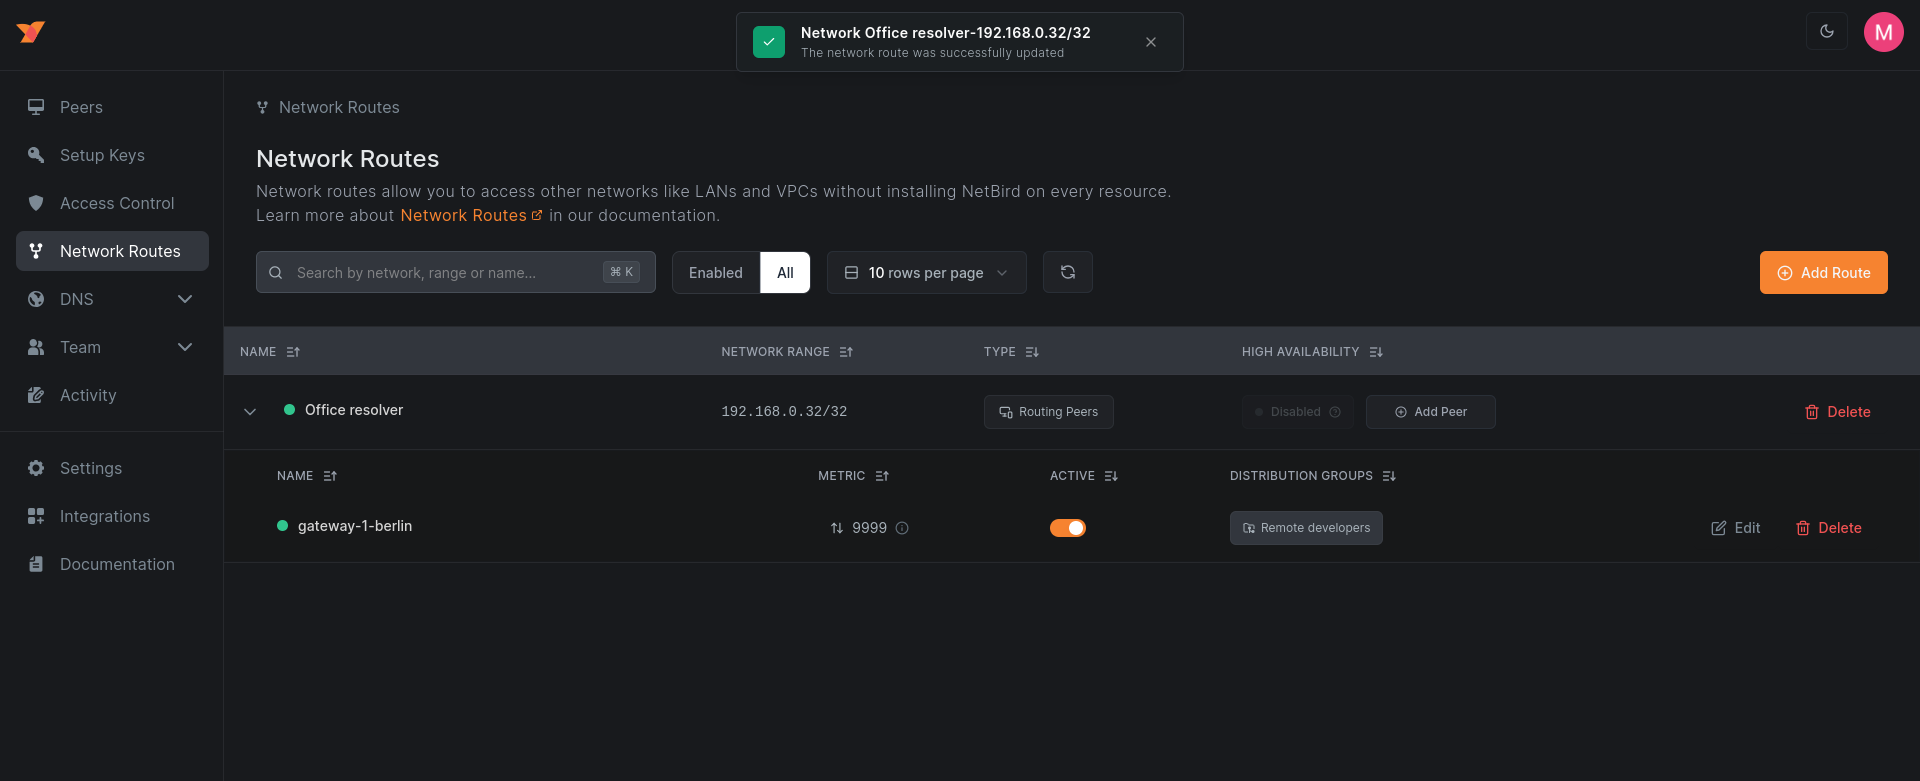Click the Add Route button
The height and width of the screenshot is (781, 1920).
[x=1823, y=272]
